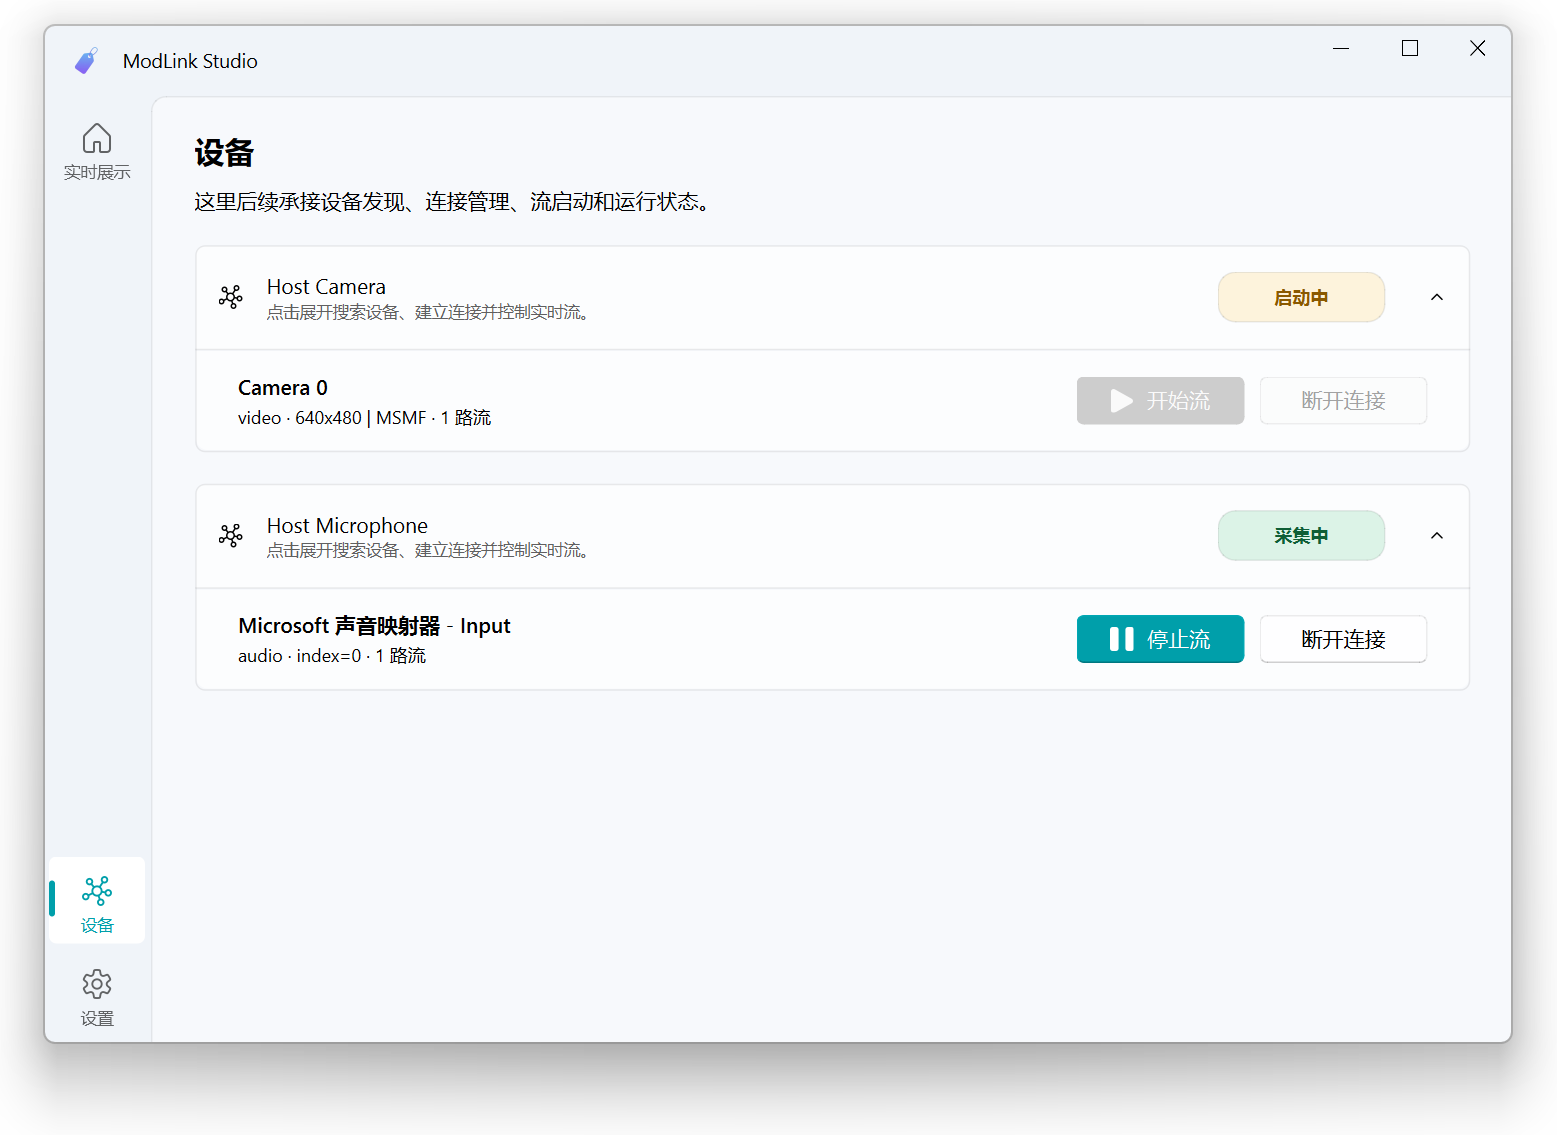Disconnect Camera 0 with 断开连接
Image resolution: width=1557 pixels, height=1135 pixels.
tap(1343, 401)
